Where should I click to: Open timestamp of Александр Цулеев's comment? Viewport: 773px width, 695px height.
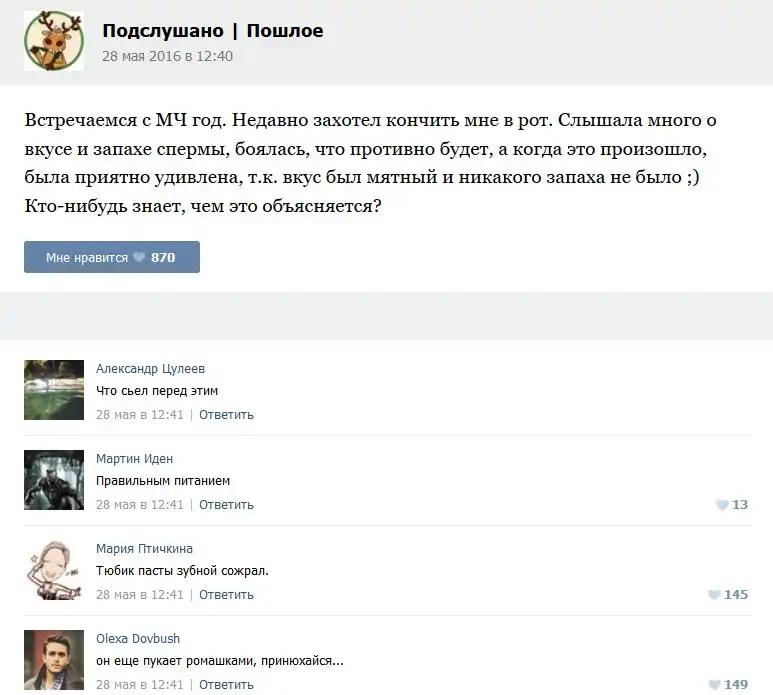pyautogui.click(x=140, y=415)
